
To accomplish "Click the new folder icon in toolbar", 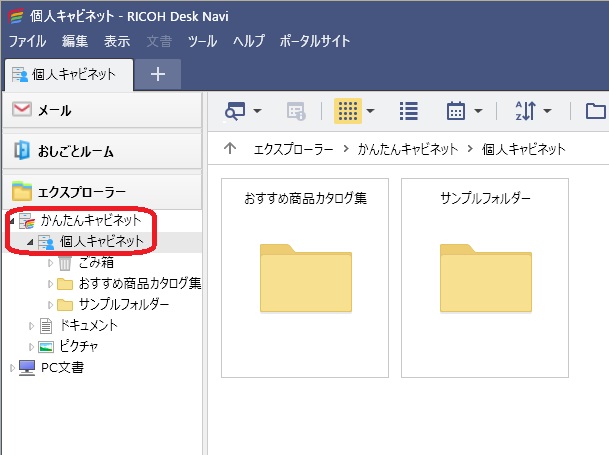I will [x=596, y=111].
